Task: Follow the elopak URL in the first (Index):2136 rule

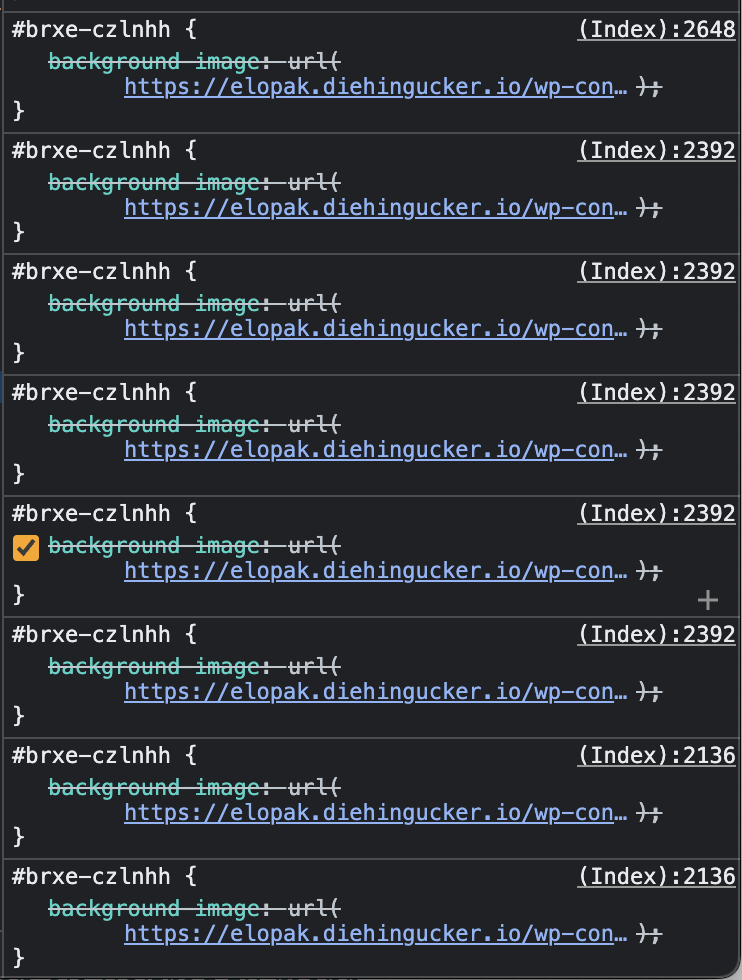Action: point(376,812)
